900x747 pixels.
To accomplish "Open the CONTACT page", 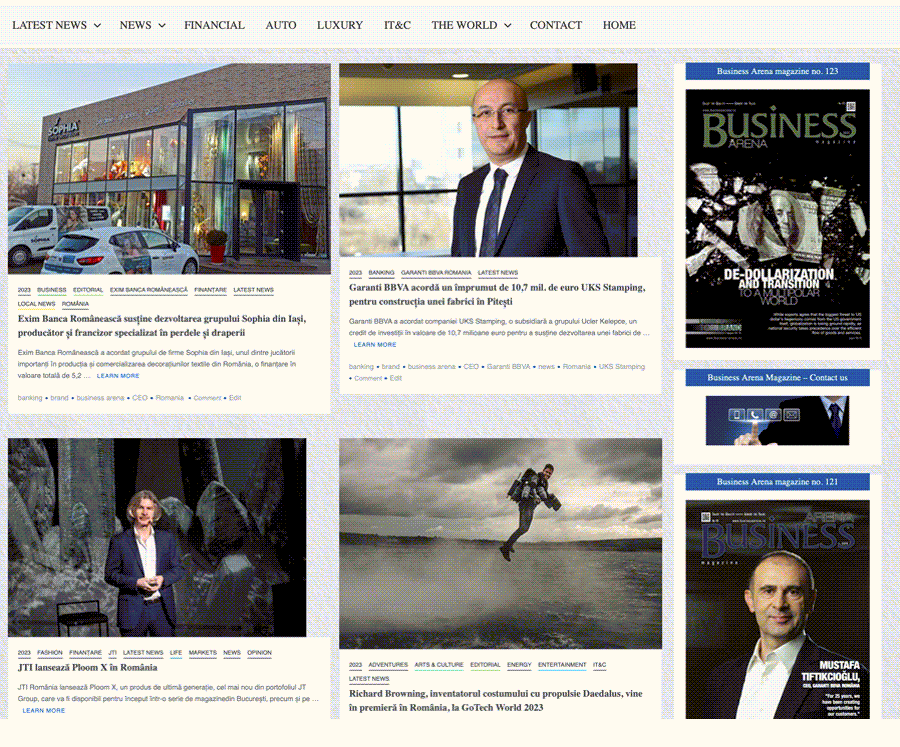I will click(556, 25).
